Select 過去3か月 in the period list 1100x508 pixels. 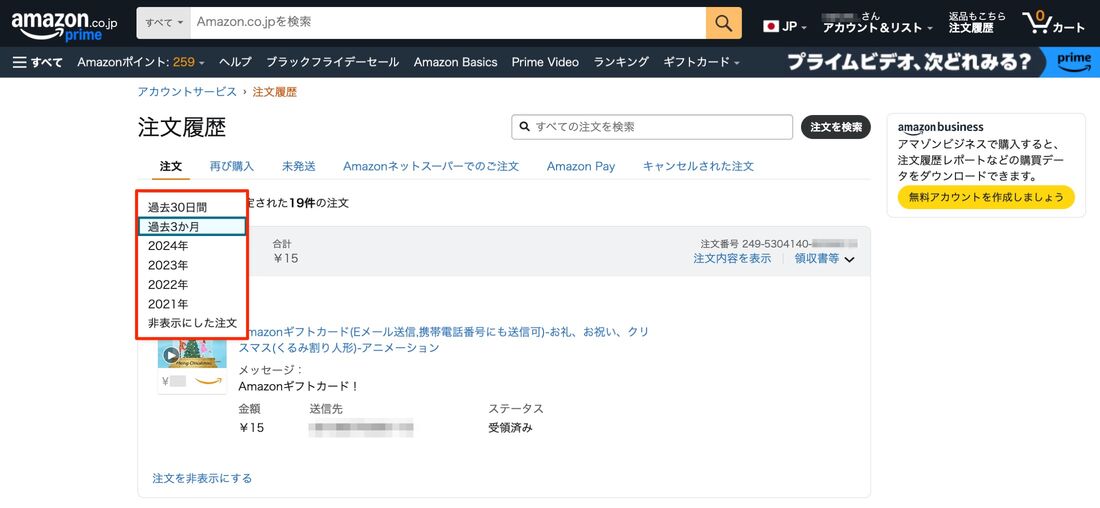pyautogui.click(x=192, y=227)
